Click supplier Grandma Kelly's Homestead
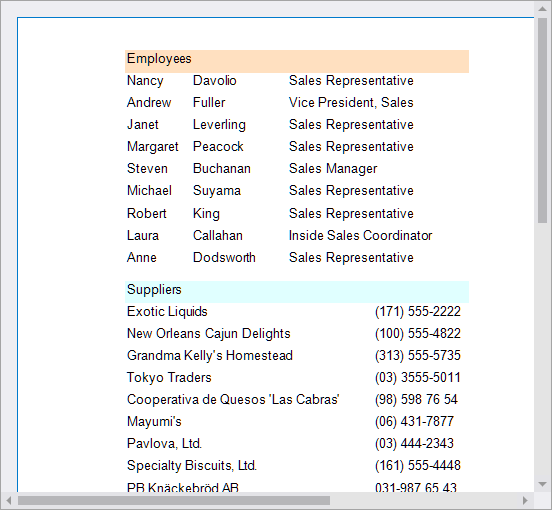This screenshot has height=510, width=552. 209,356
